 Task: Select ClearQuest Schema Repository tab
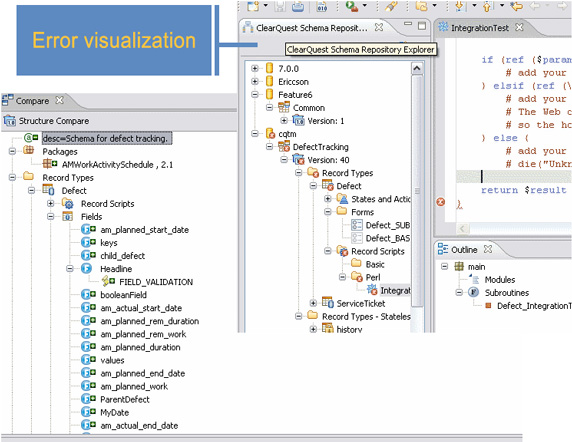[312, 28]
